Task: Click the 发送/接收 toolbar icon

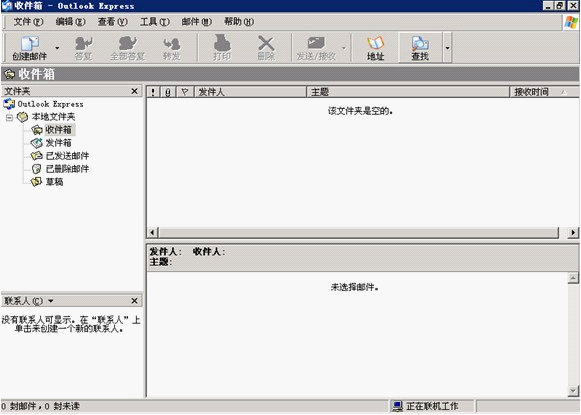Action: pyautogui.click(x=316, y=47)
